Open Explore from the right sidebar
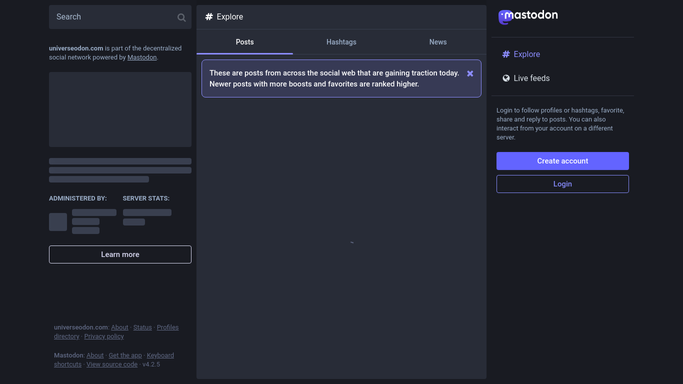Image resolution: width=683 pixels, height=384 pixels. pos(521,54)
